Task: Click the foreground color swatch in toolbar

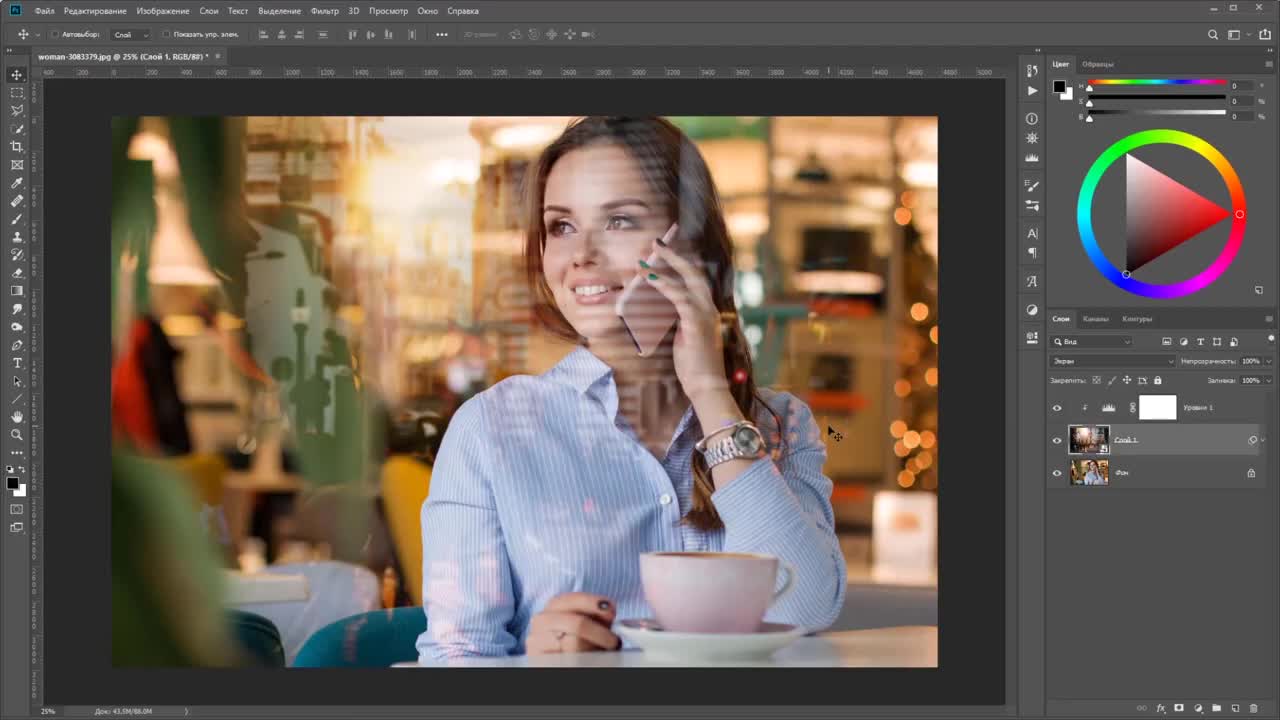Action: coord(12,483)
